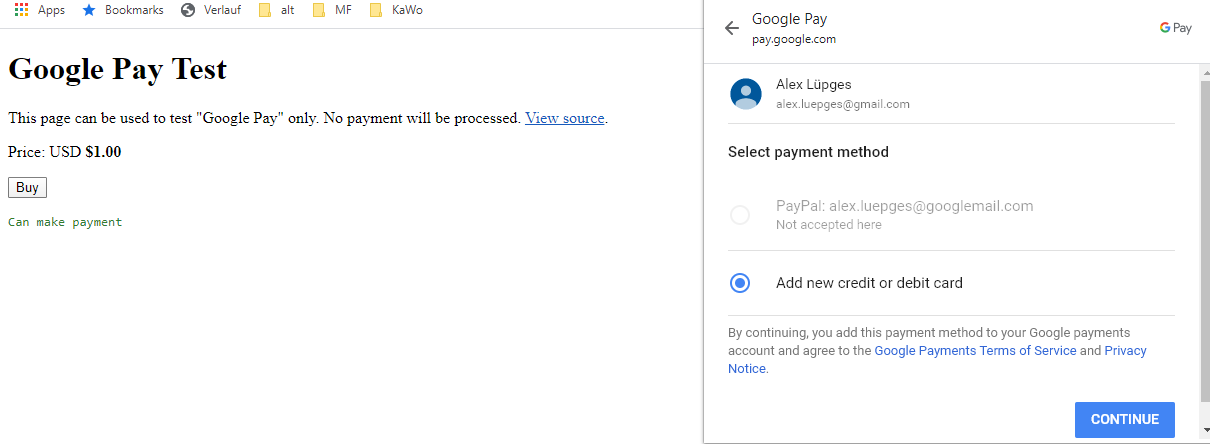Viewport: 1210px width, 444px height.
Task: Click the G Pay logo
Action: tap(1176, 28)
